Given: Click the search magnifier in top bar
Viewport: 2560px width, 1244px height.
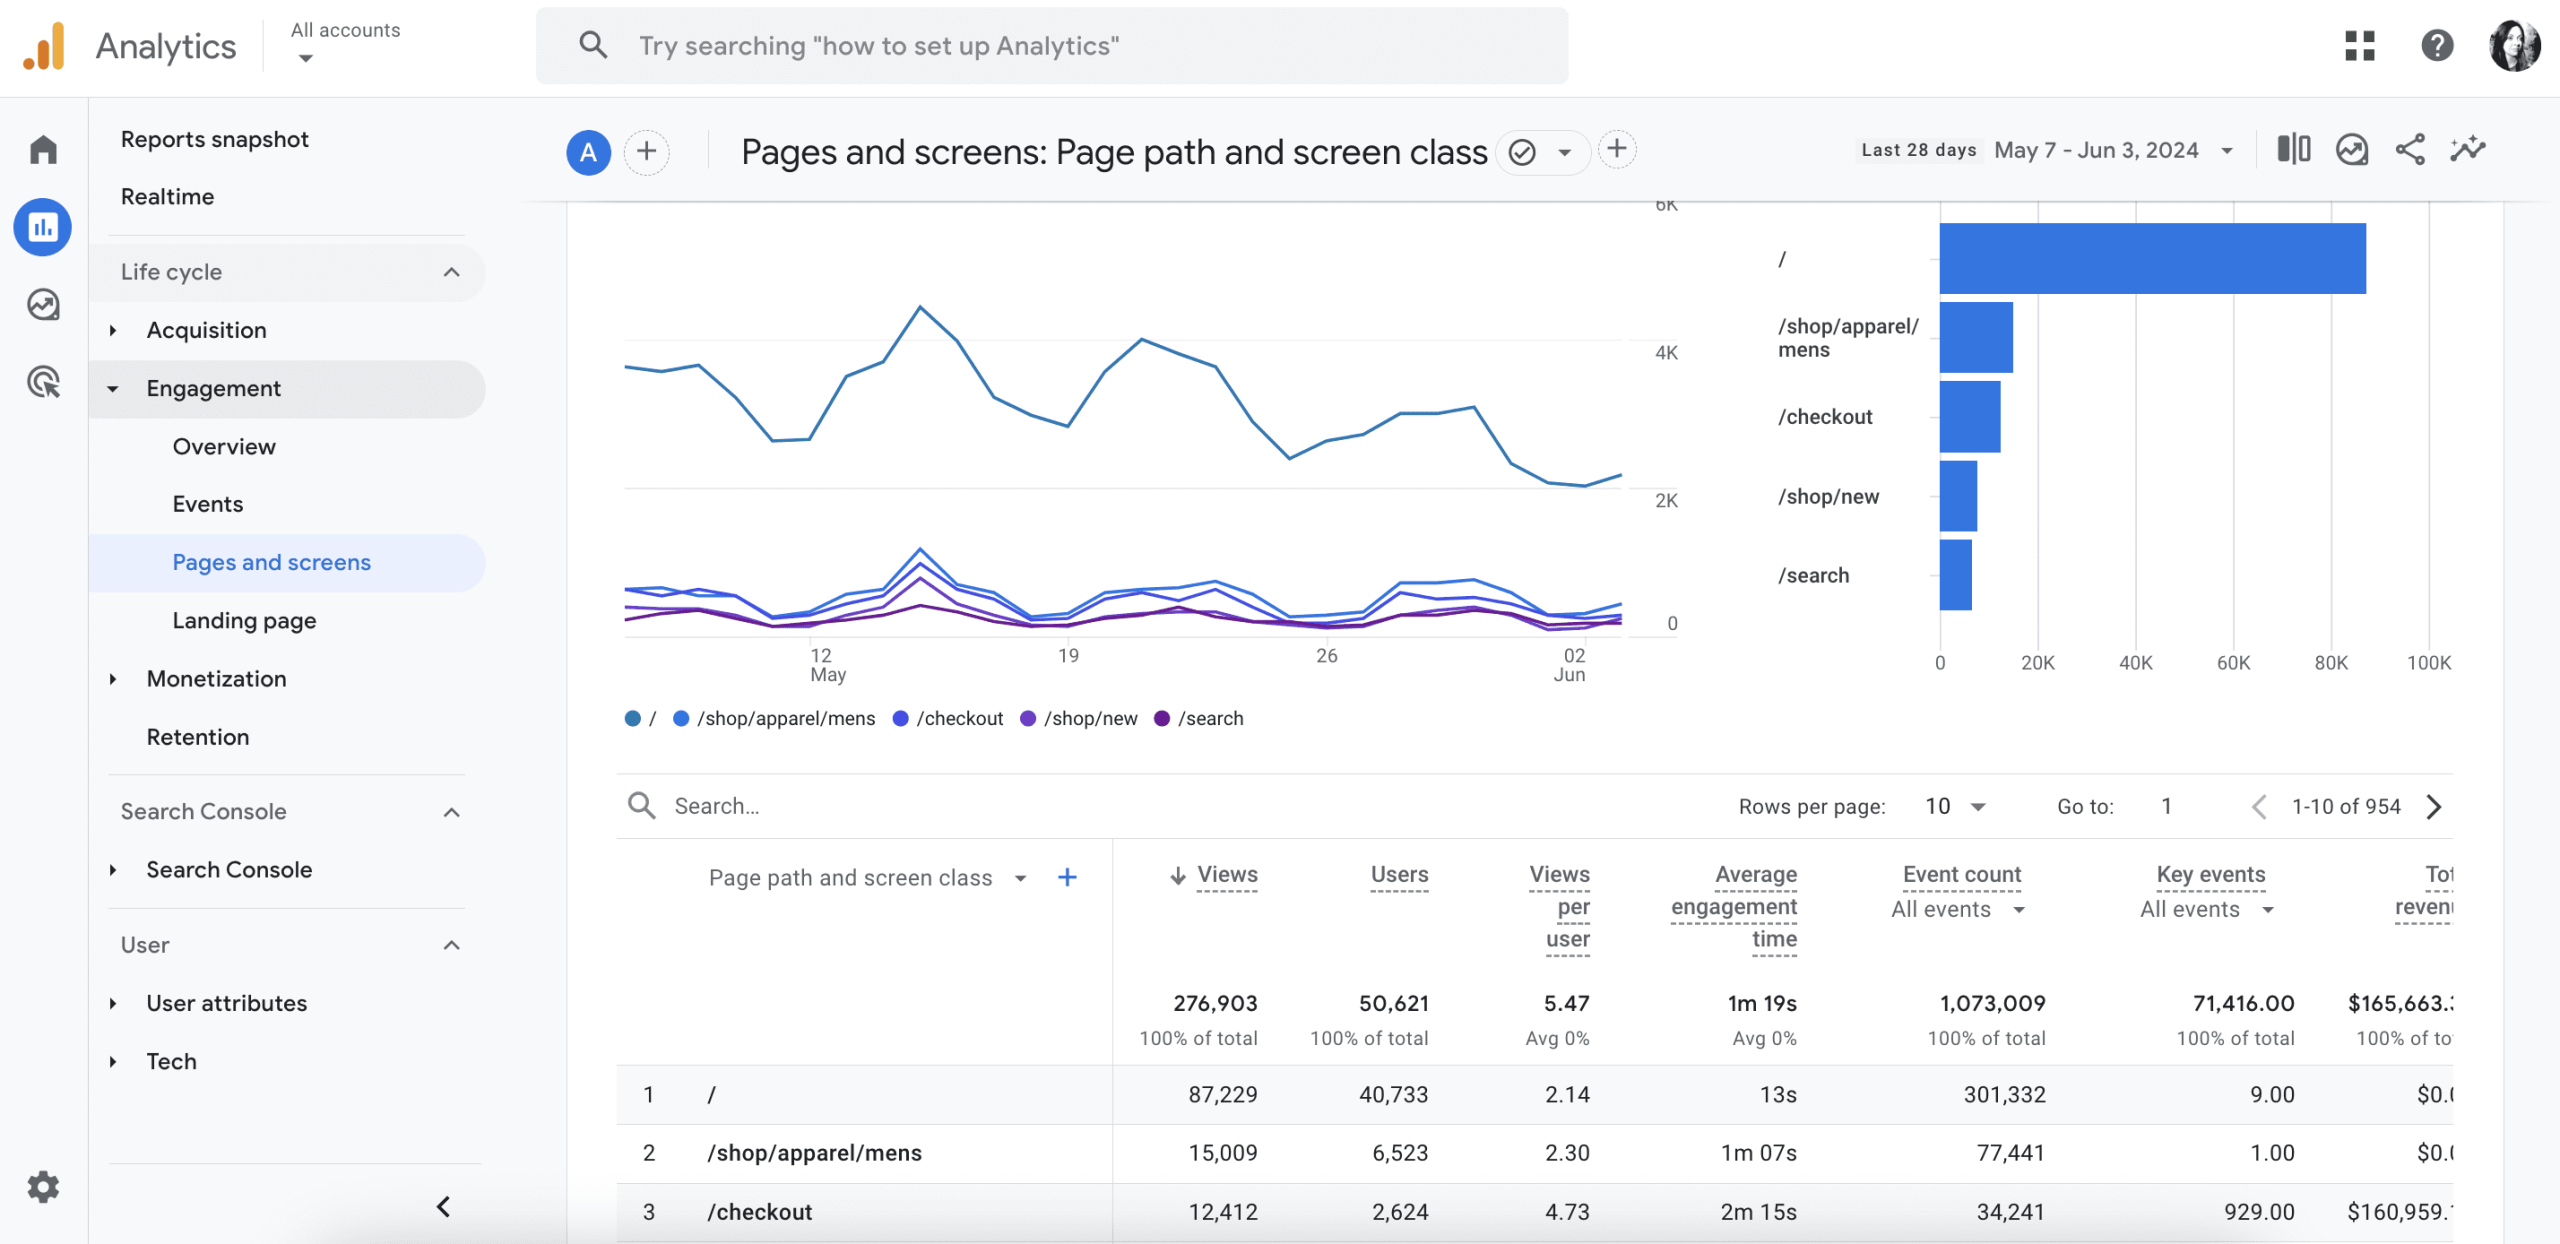Looking at the screenshot, I should coord(593,45).
